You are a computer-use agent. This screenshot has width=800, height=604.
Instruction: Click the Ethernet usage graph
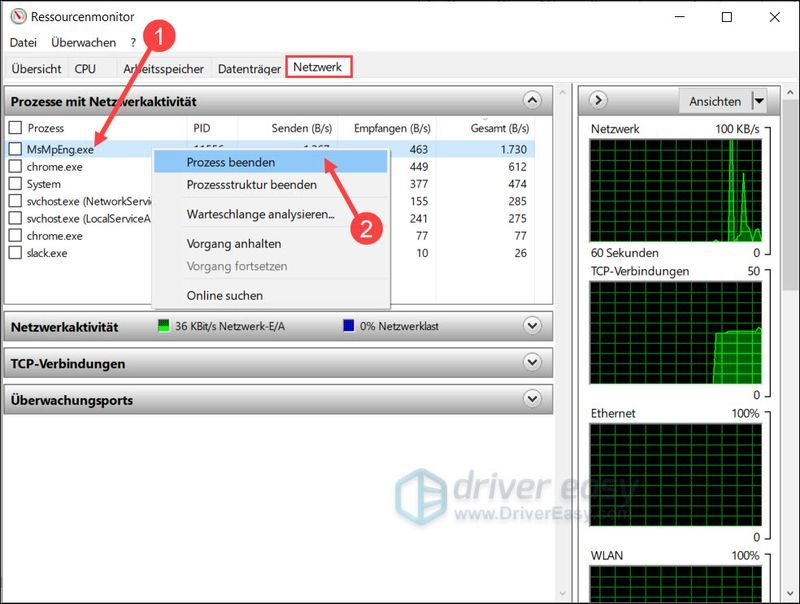click(676, 474)
